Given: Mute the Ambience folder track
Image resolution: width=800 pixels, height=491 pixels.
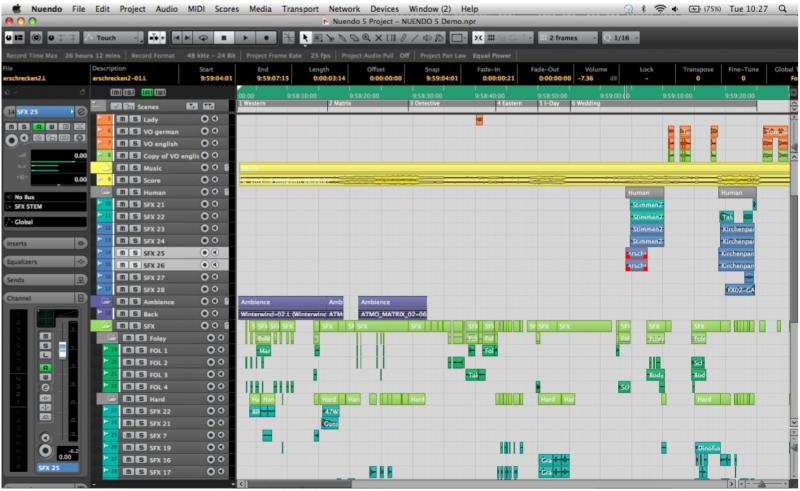Looking at the screenshot, I should pyautogui.click(x=122, y=301).
